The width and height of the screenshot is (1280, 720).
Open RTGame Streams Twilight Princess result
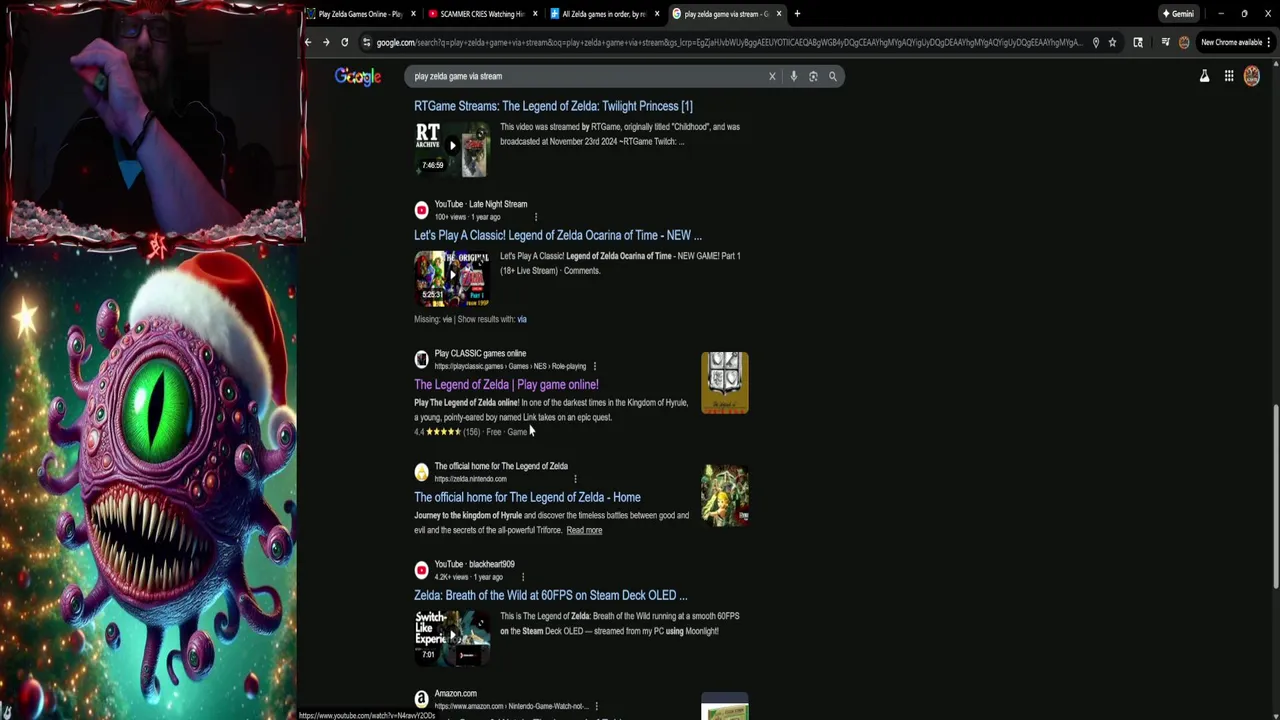tap(553, 106)
